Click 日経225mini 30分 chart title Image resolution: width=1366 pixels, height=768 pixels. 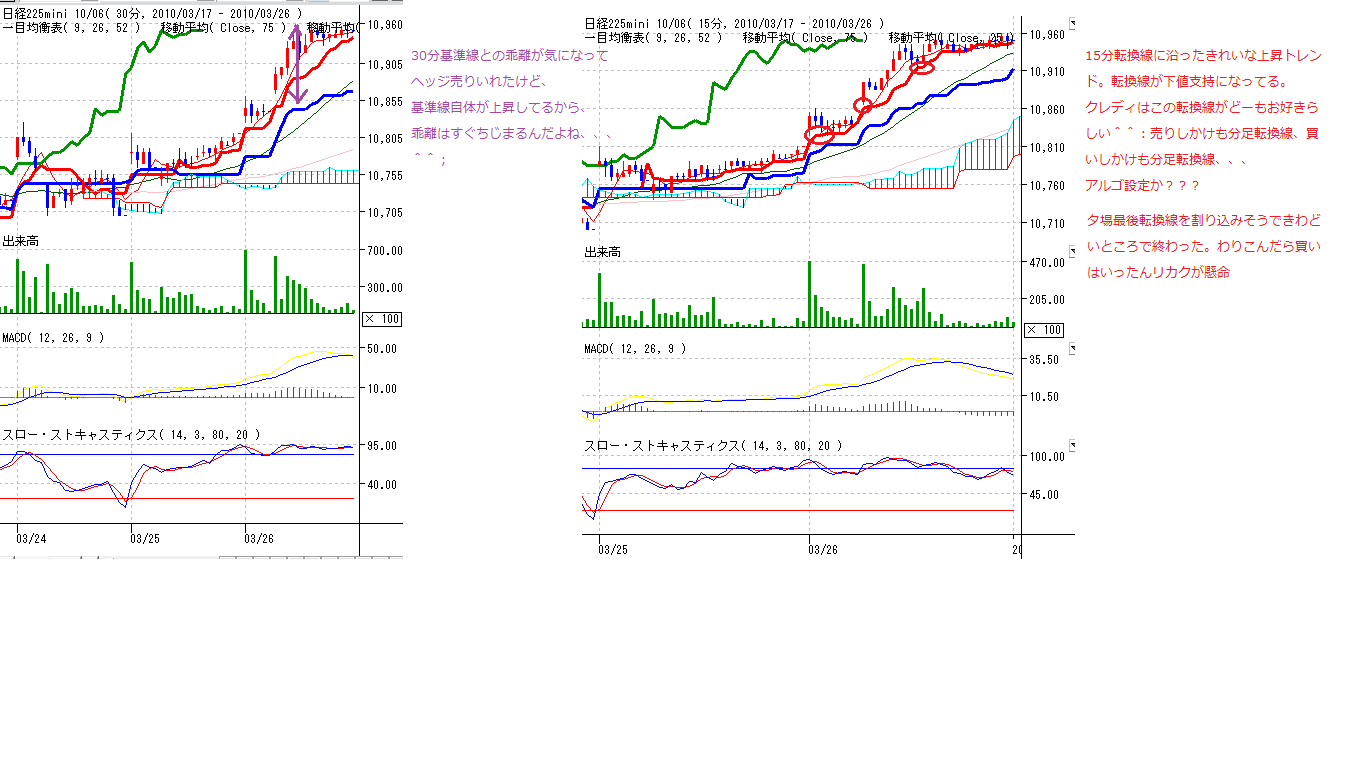pyautogui.click(x=151, y=14)
